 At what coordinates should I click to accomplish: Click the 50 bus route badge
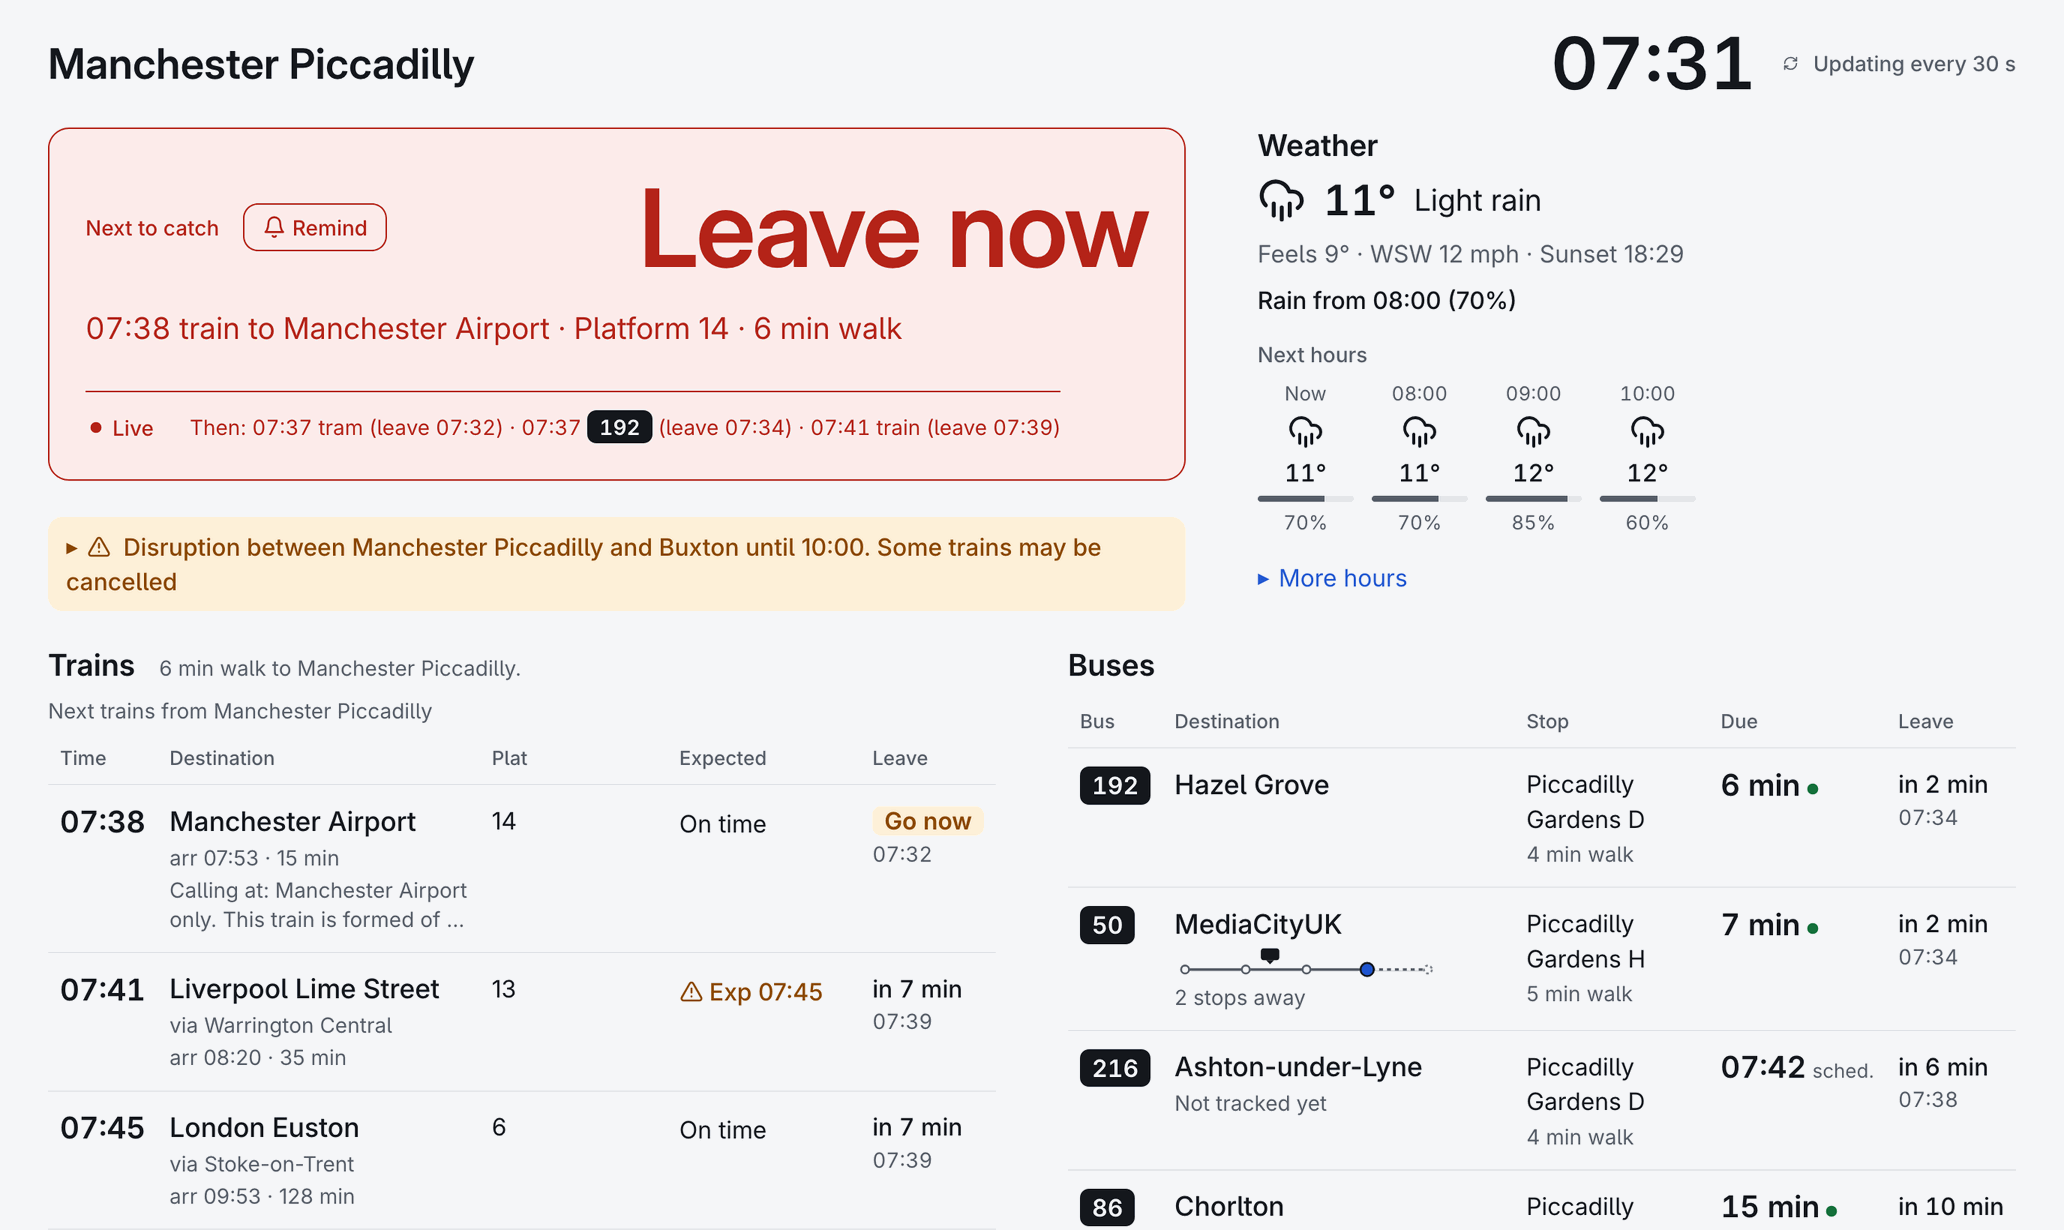1107,925
